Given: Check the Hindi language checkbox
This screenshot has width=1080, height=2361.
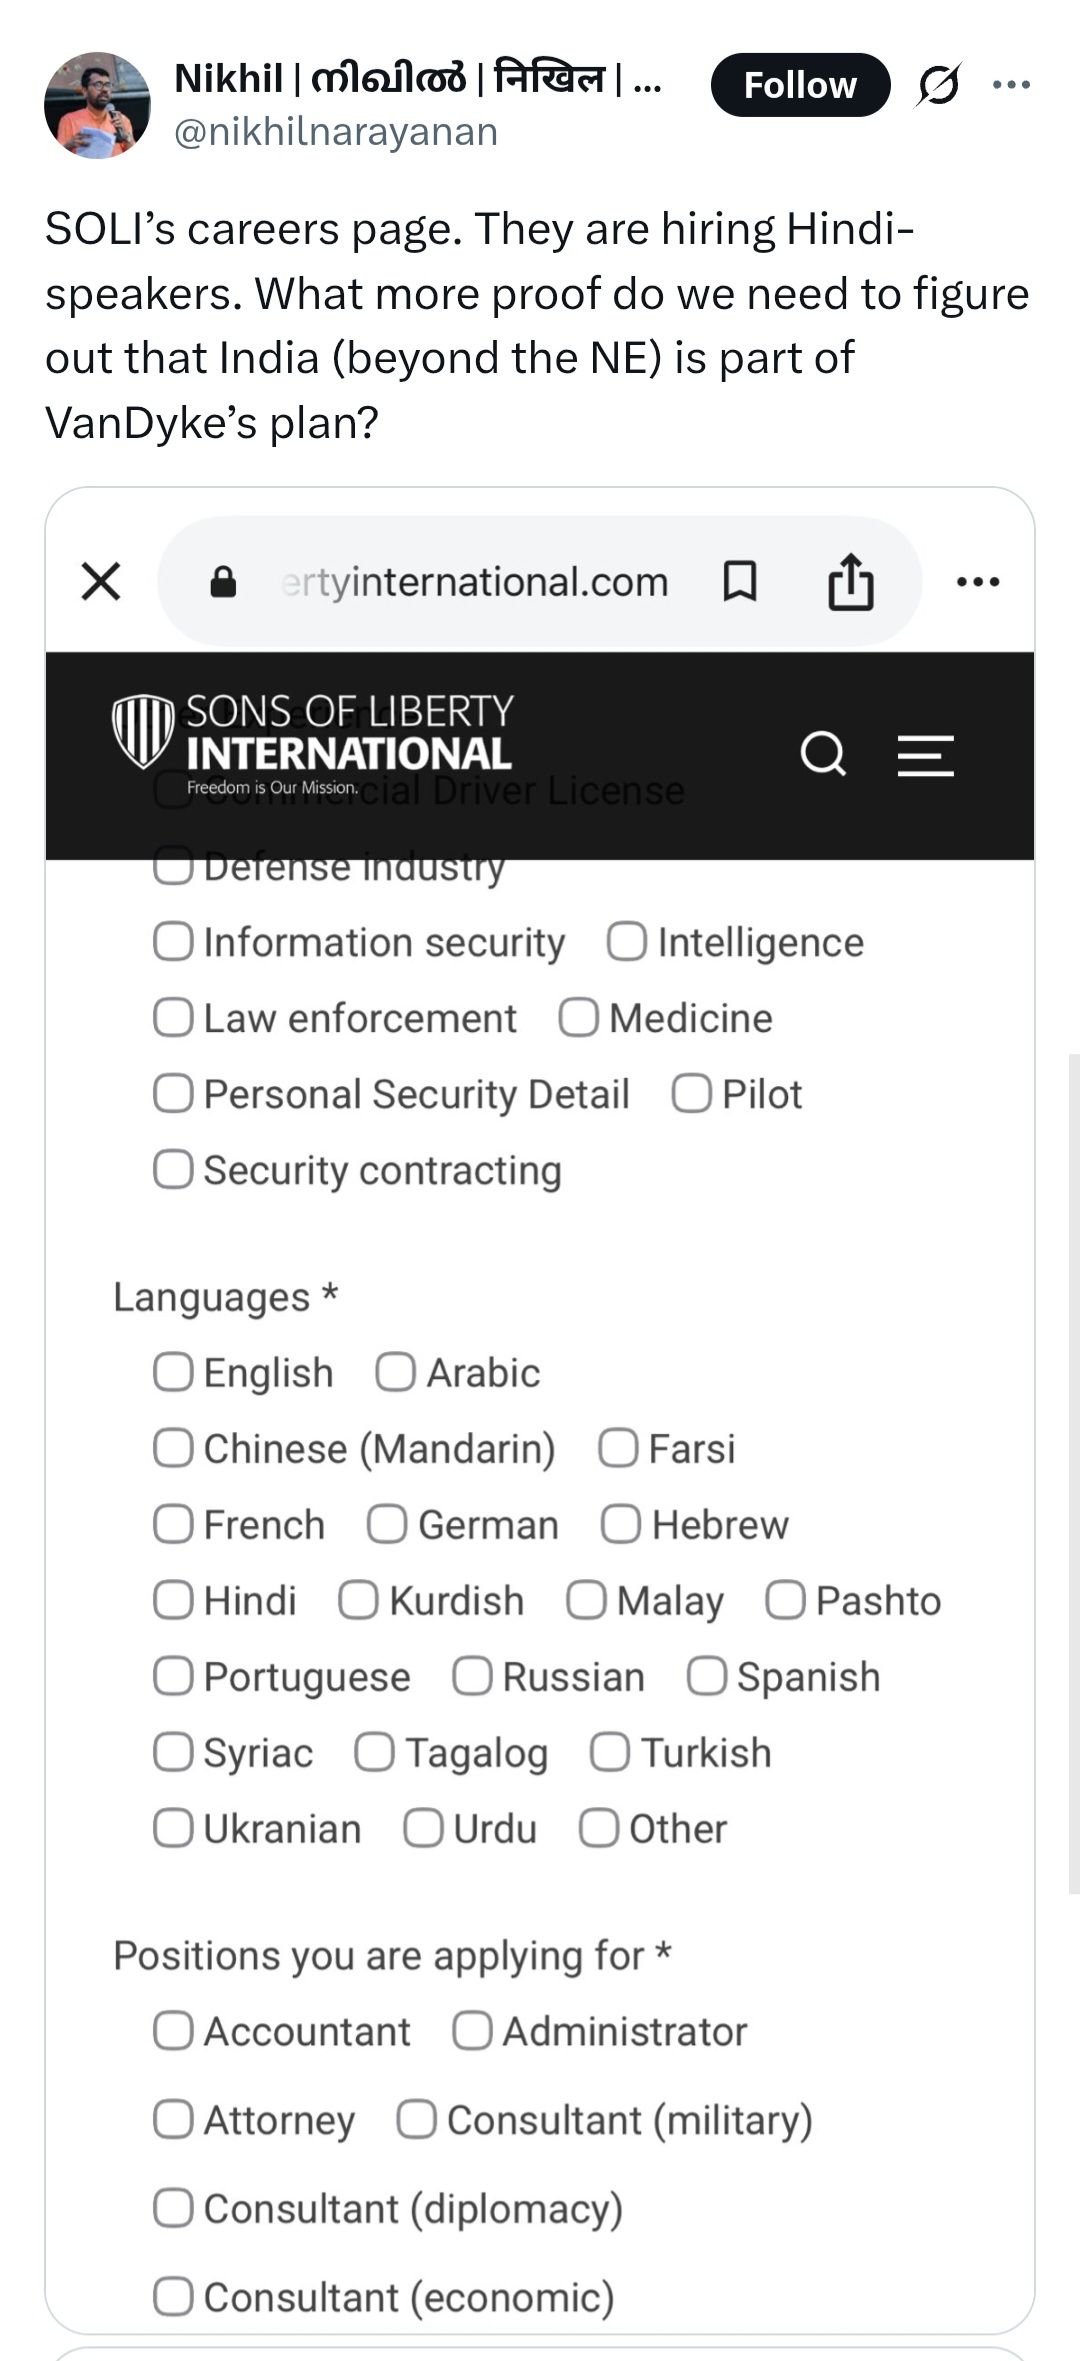Looking at the screenshot, I should click(173, 1600).
